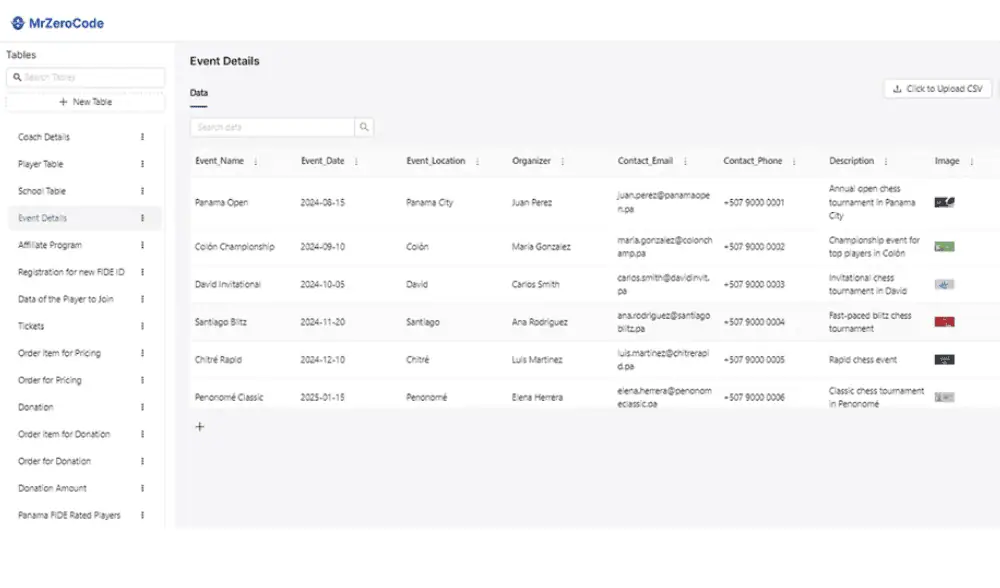Switch to the Data tab
The height and width of the screenshot is (588, 1000).
199,93
